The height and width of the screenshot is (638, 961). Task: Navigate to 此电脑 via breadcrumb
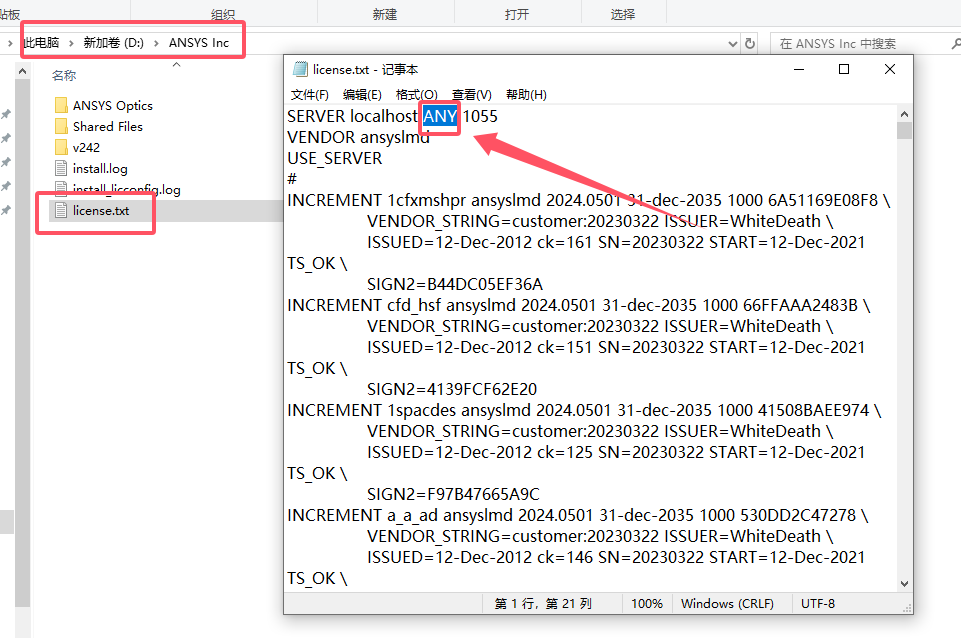click(x=41, y=42)
